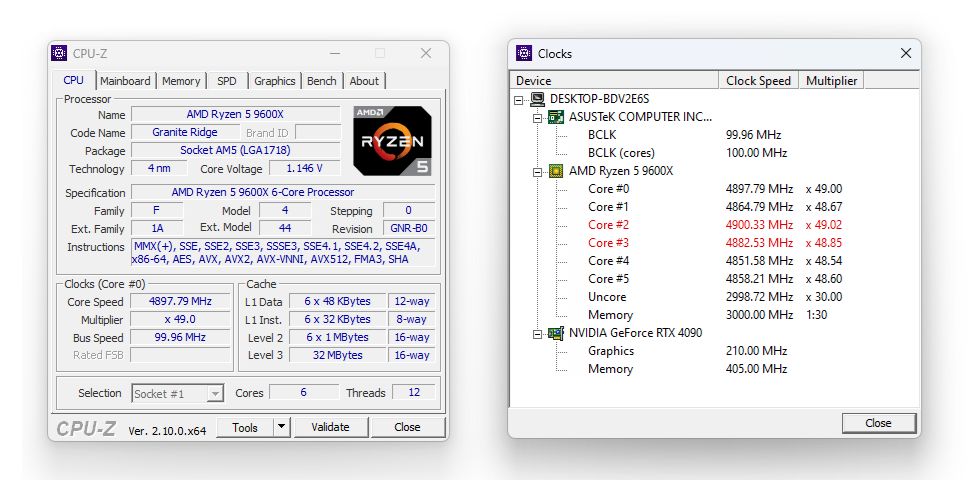Click the Clocks window title bar icon
The height and width of the screenshot is (480, 980).
524,53
